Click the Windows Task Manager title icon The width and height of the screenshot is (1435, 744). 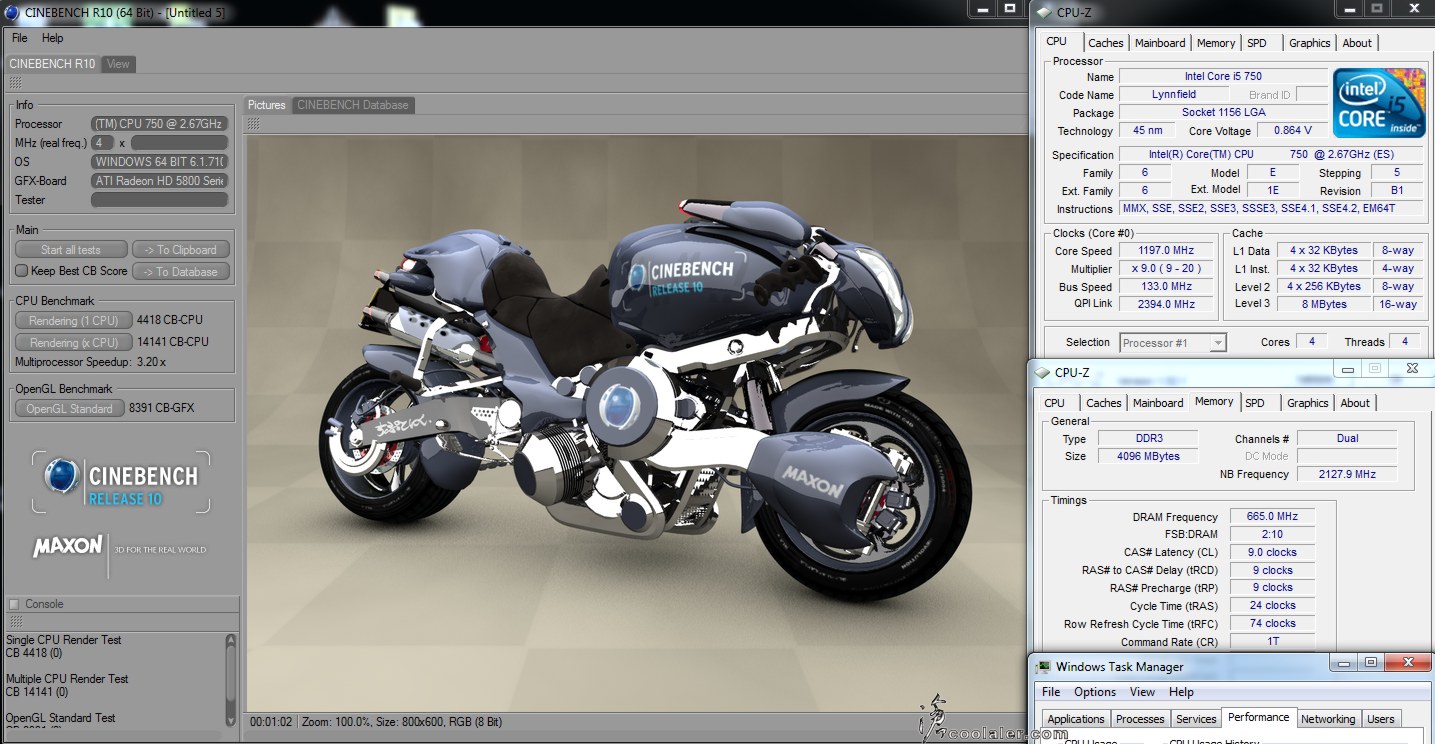point(1042,666)
